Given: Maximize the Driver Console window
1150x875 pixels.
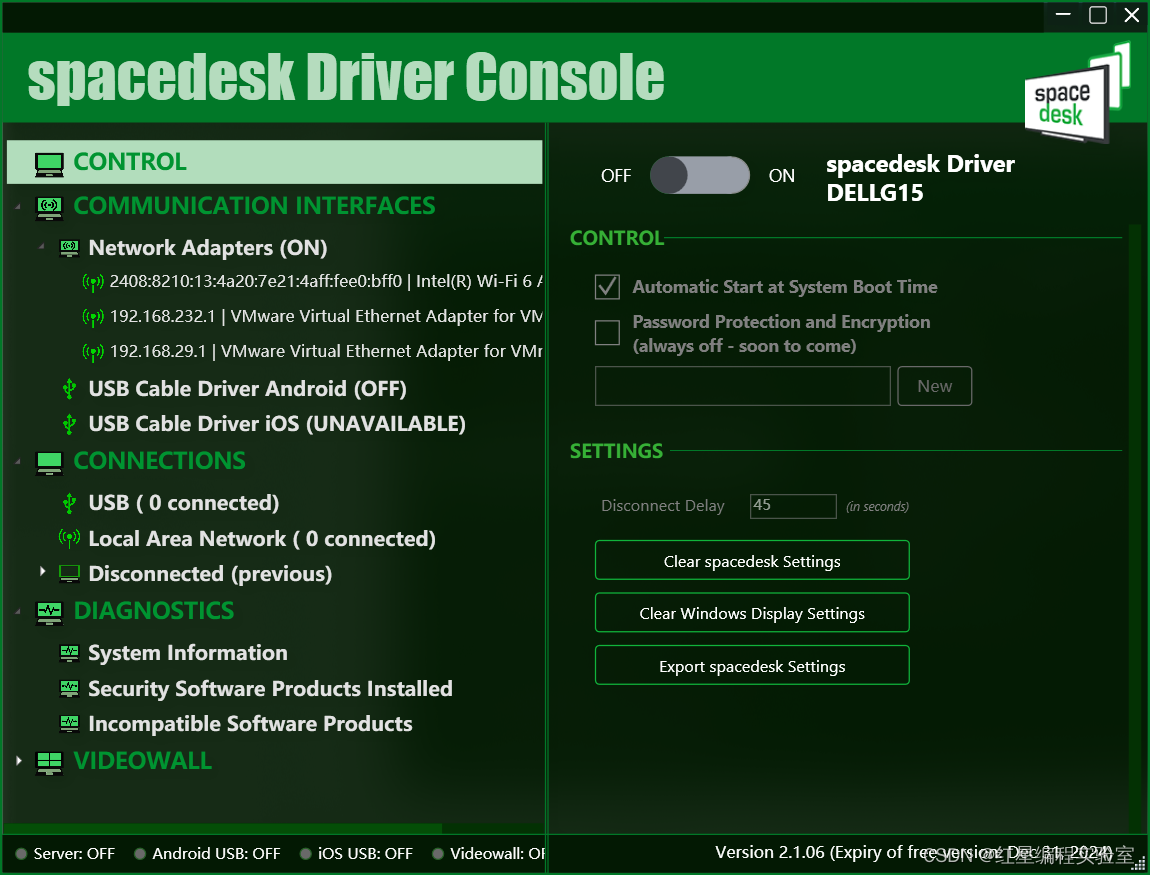Looking at the screenshot, I should 1098,15.
